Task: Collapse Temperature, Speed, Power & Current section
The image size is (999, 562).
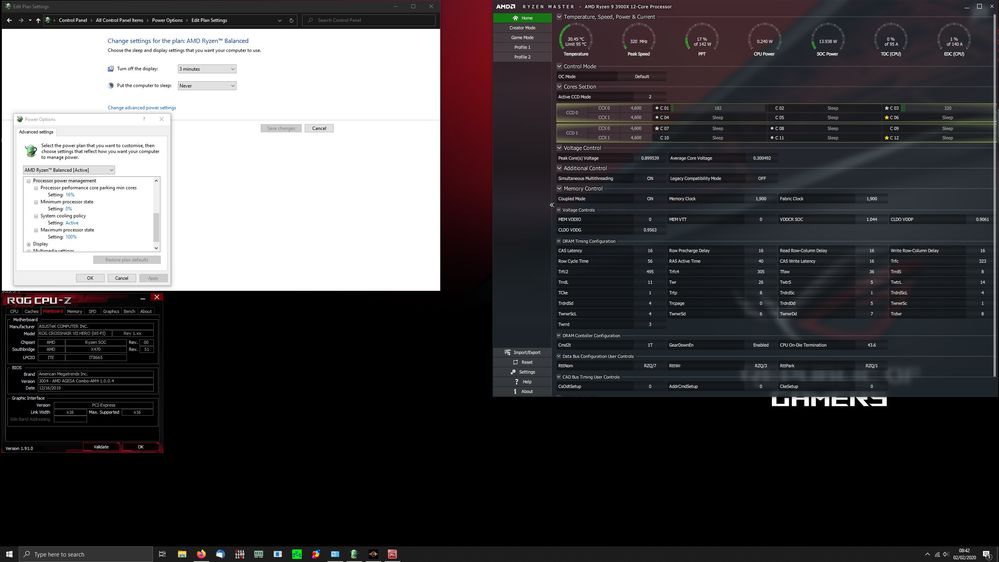Action: tap(559, 17)
